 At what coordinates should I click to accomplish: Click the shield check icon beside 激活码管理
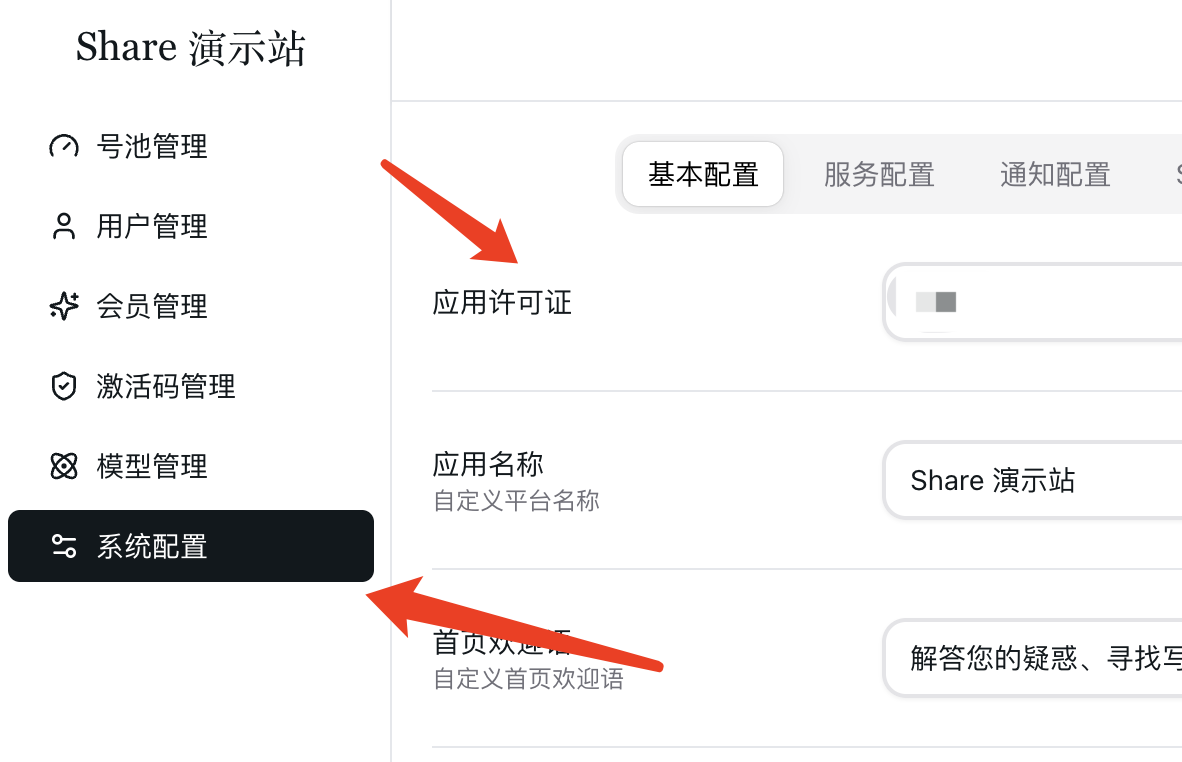(64, 386)
